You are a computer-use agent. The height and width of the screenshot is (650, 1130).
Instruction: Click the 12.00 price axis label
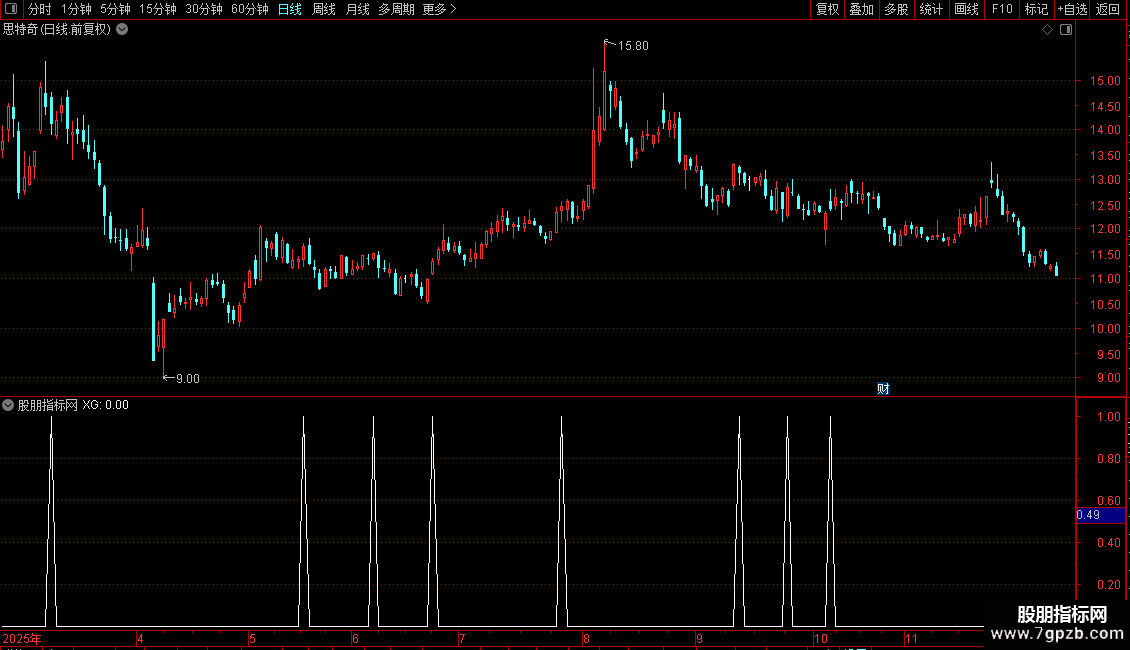coord(1105,229)
